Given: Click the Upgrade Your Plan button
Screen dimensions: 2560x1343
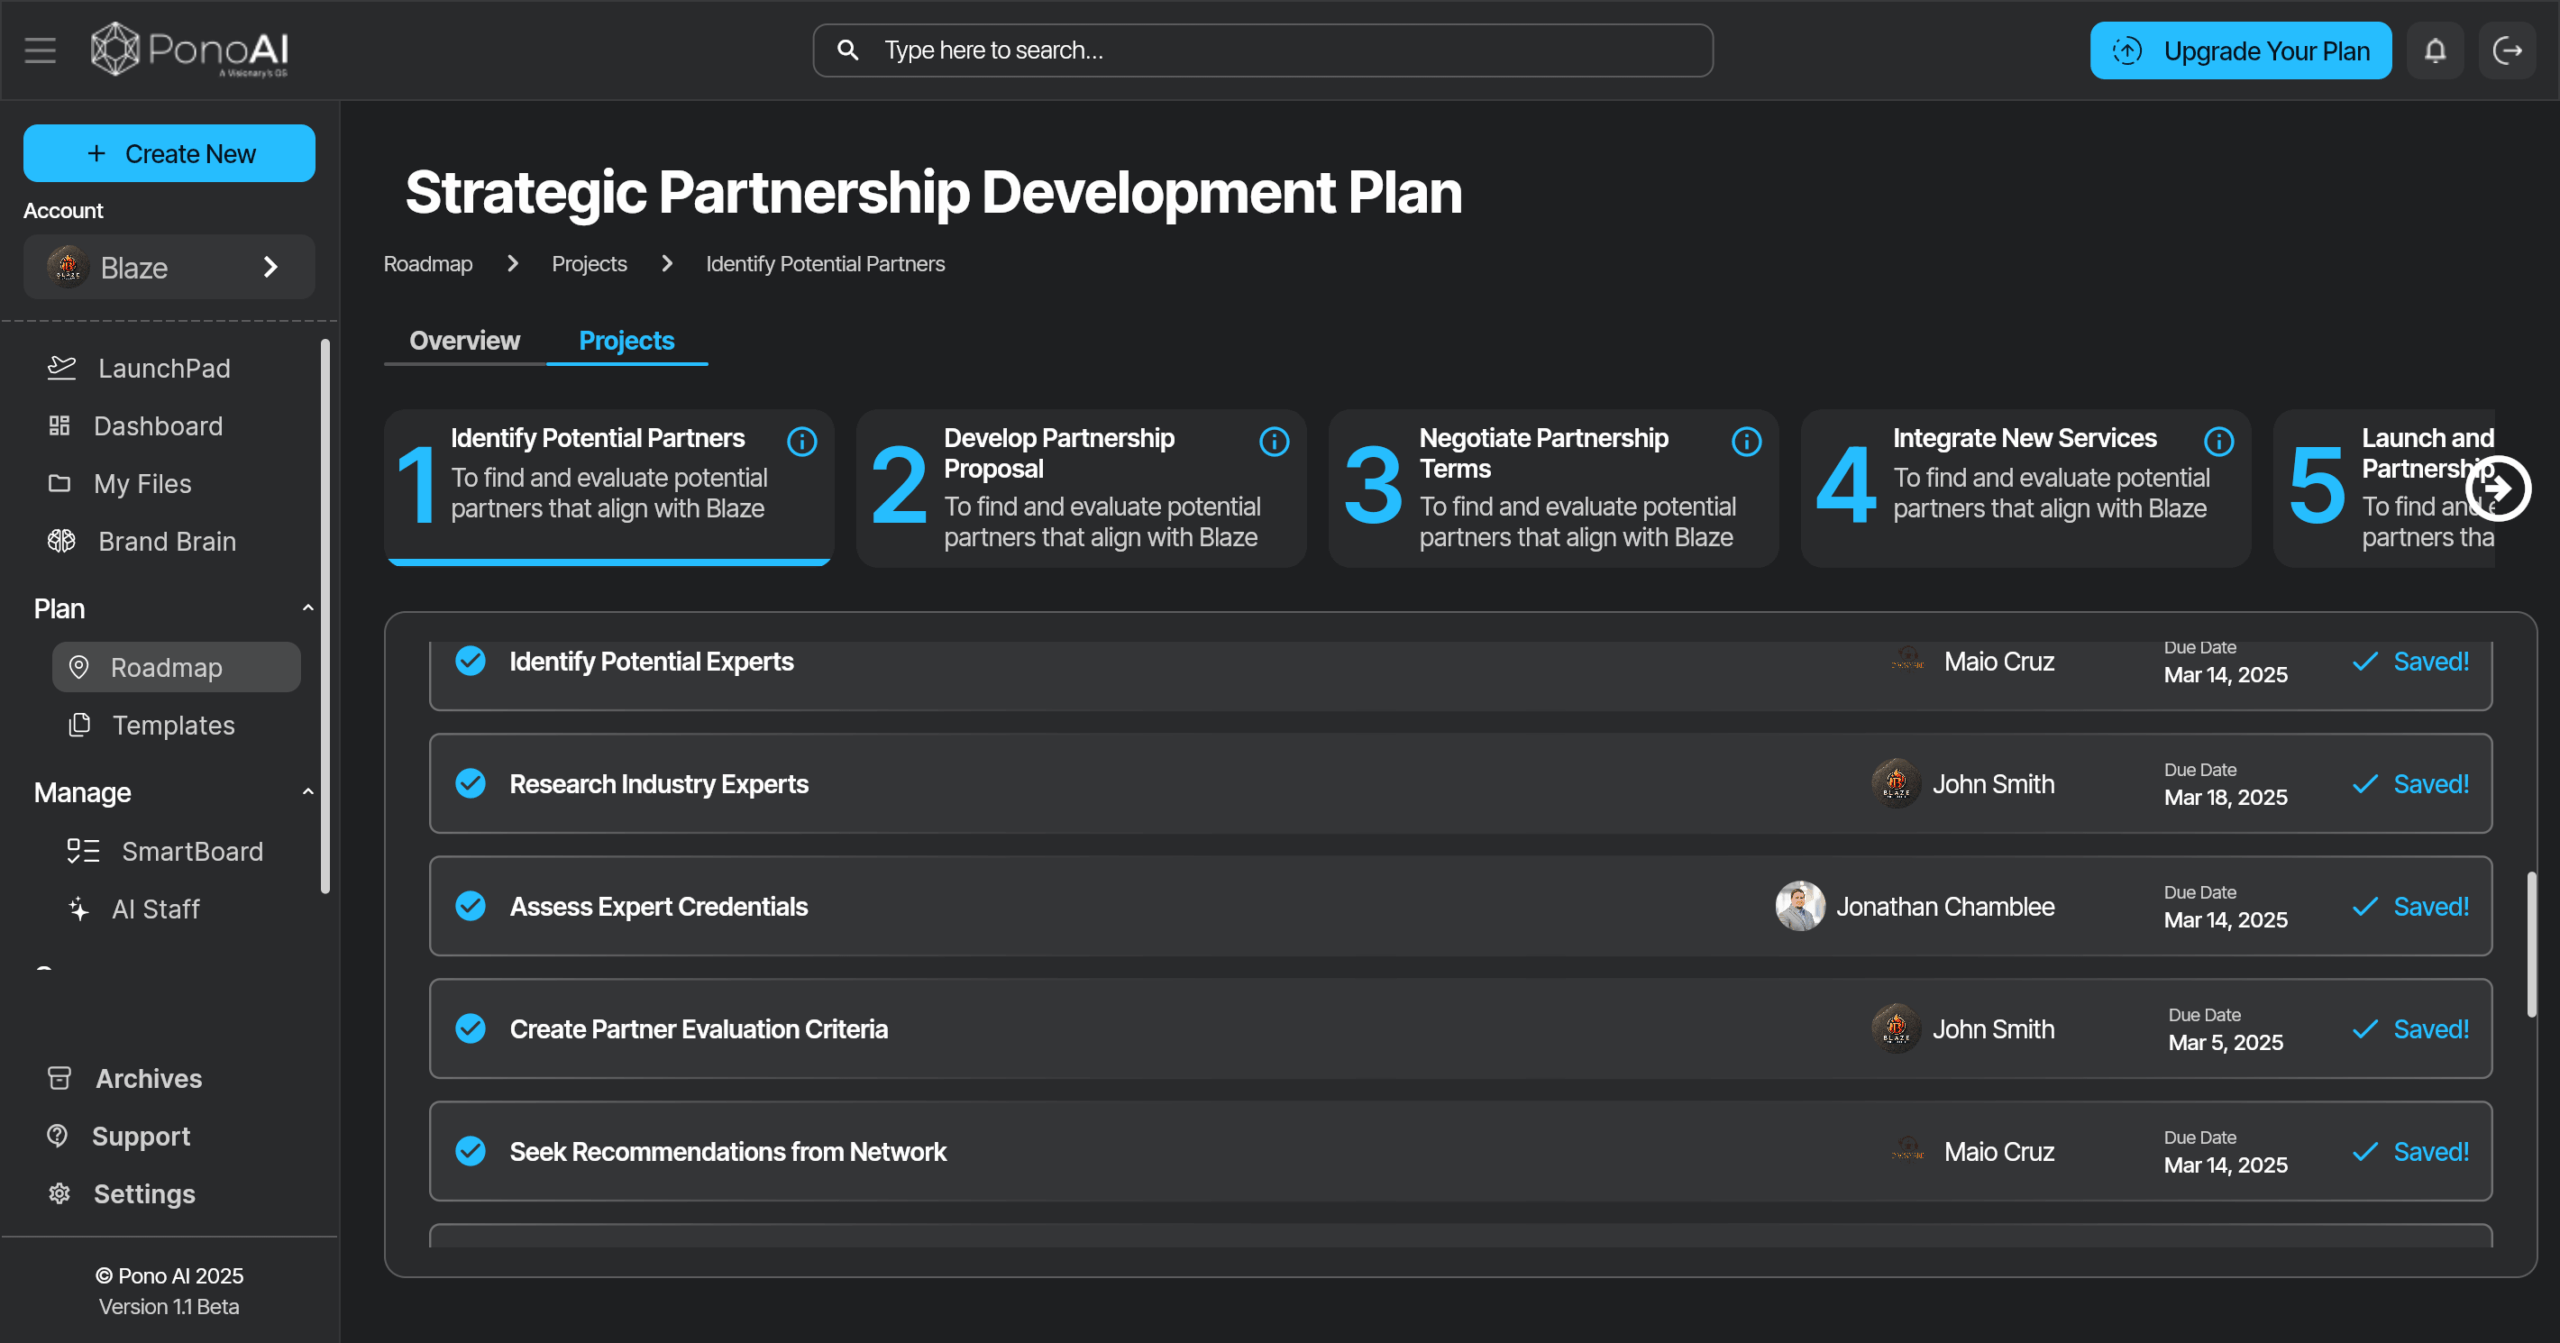Looking at the screenshot, I should [x=2240, y=51].
